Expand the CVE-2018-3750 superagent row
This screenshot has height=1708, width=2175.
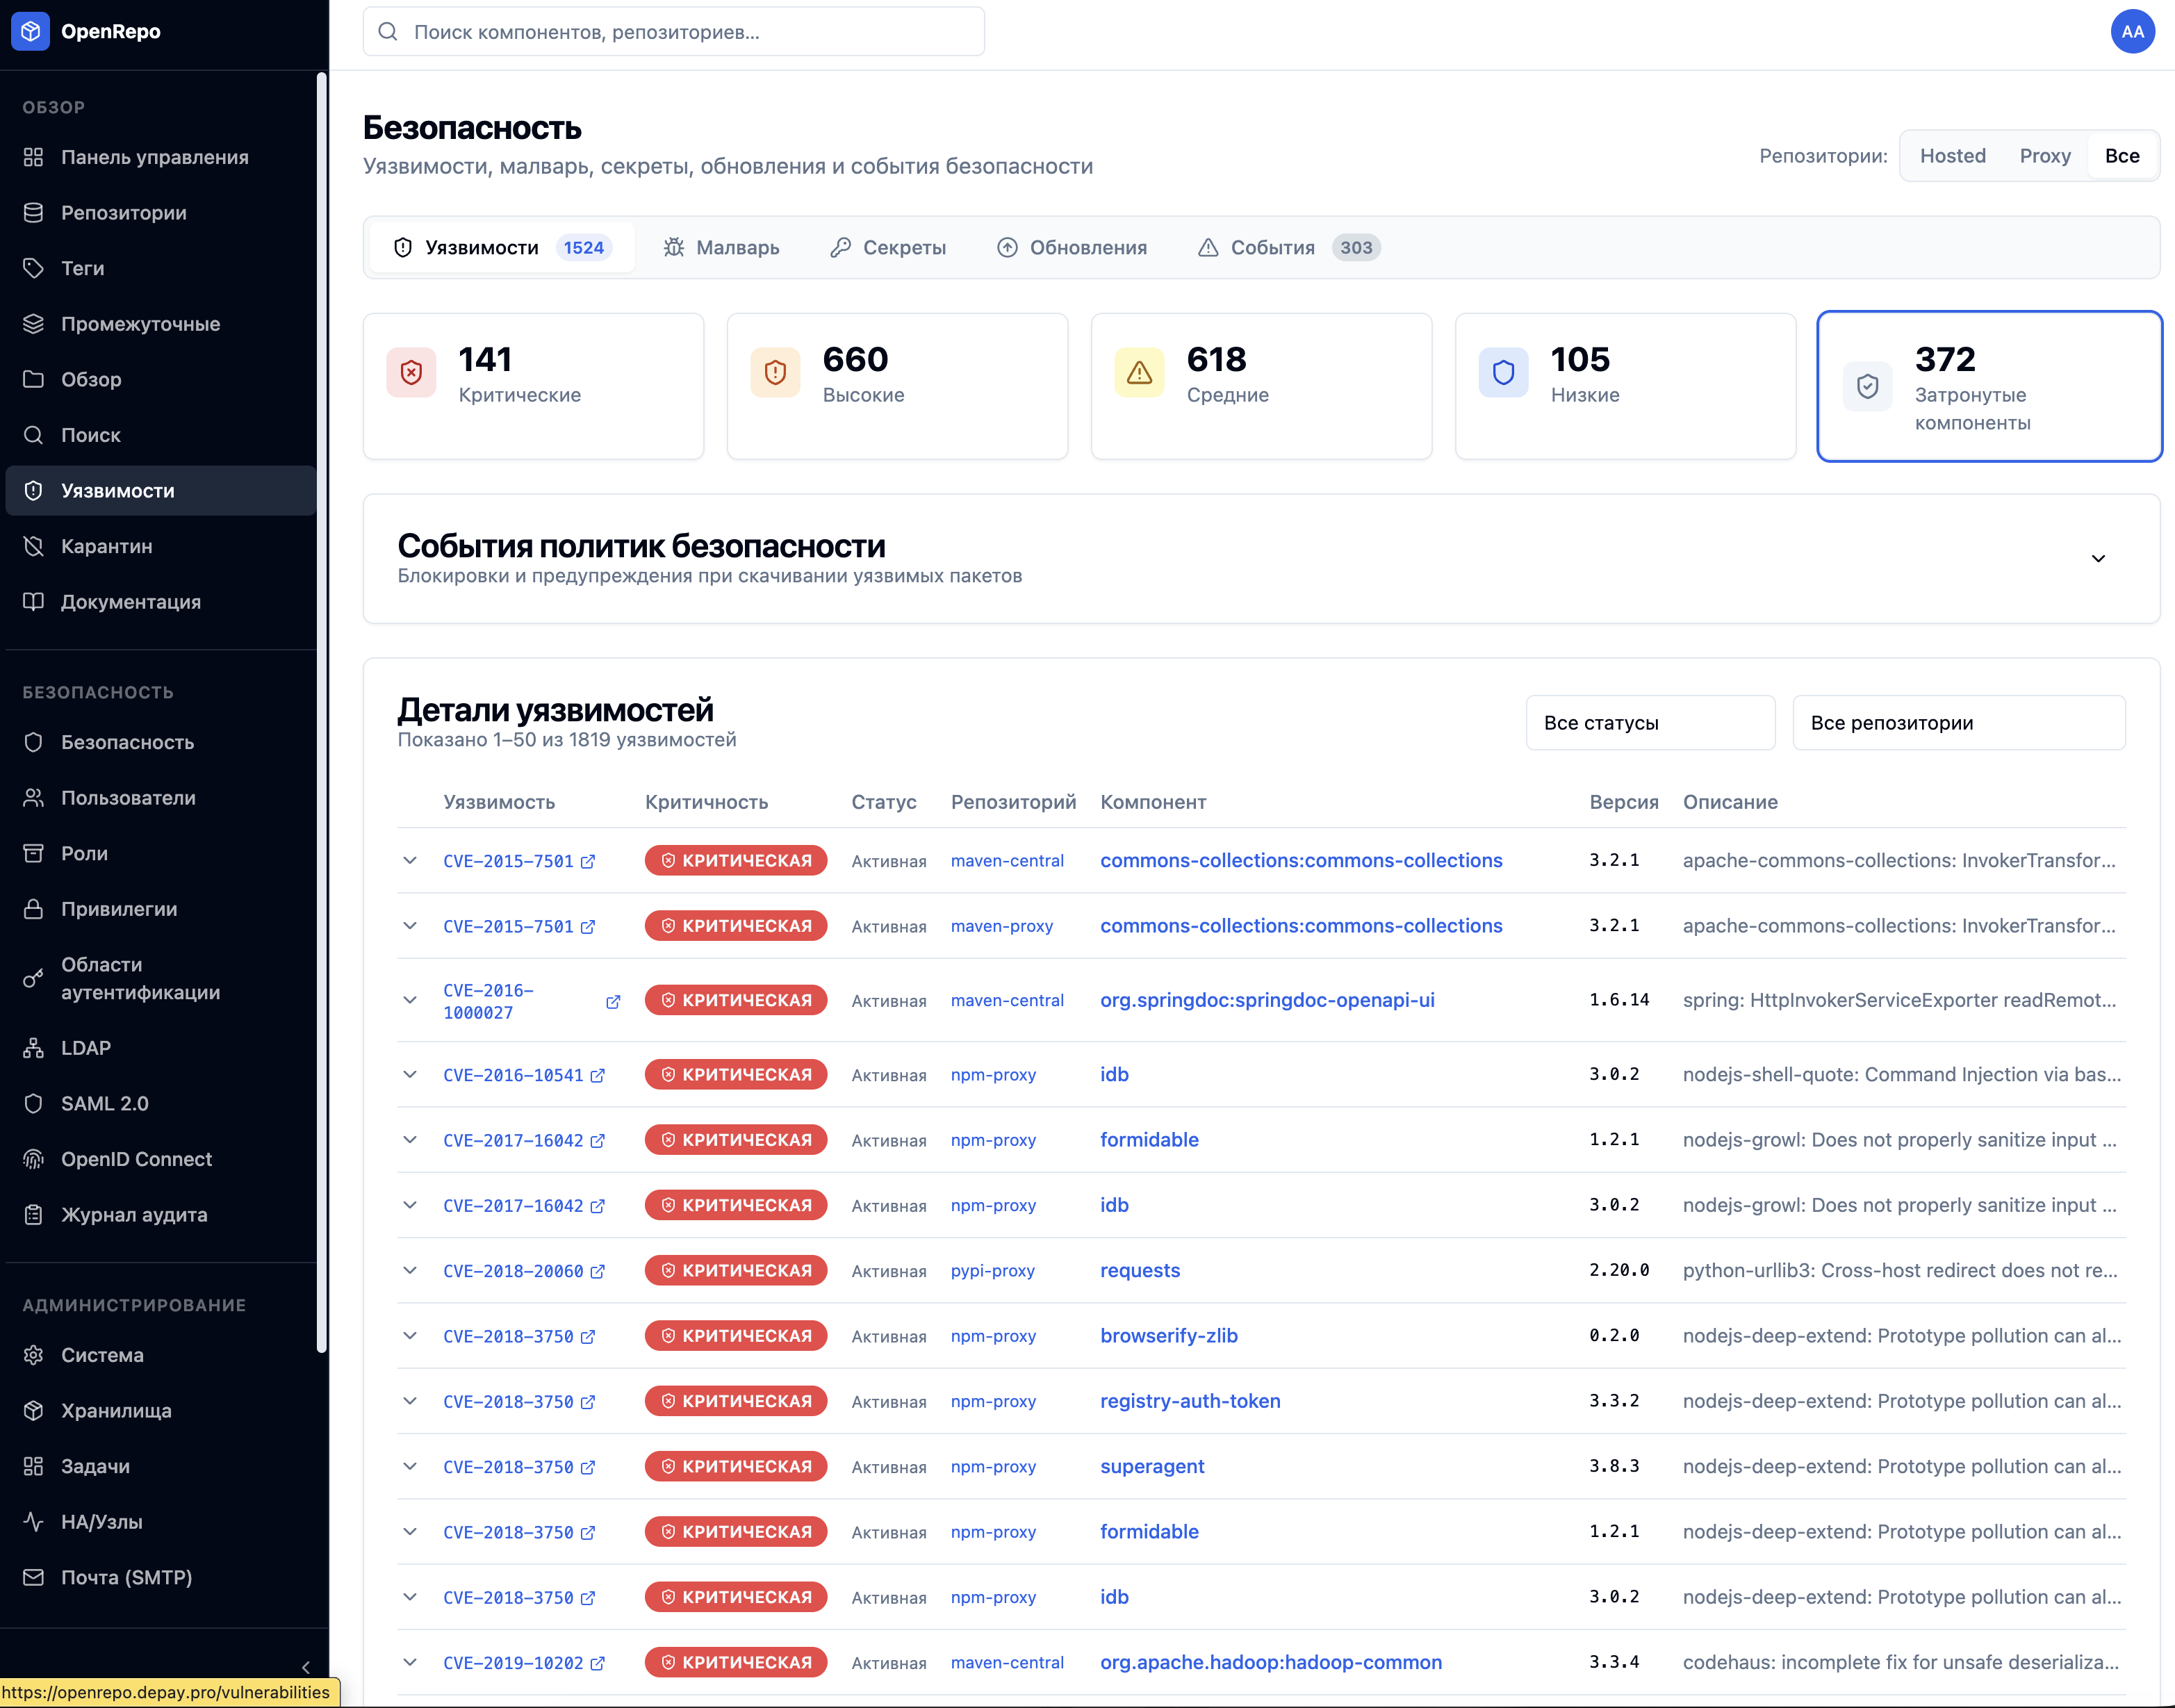(x=410, y=1467)
